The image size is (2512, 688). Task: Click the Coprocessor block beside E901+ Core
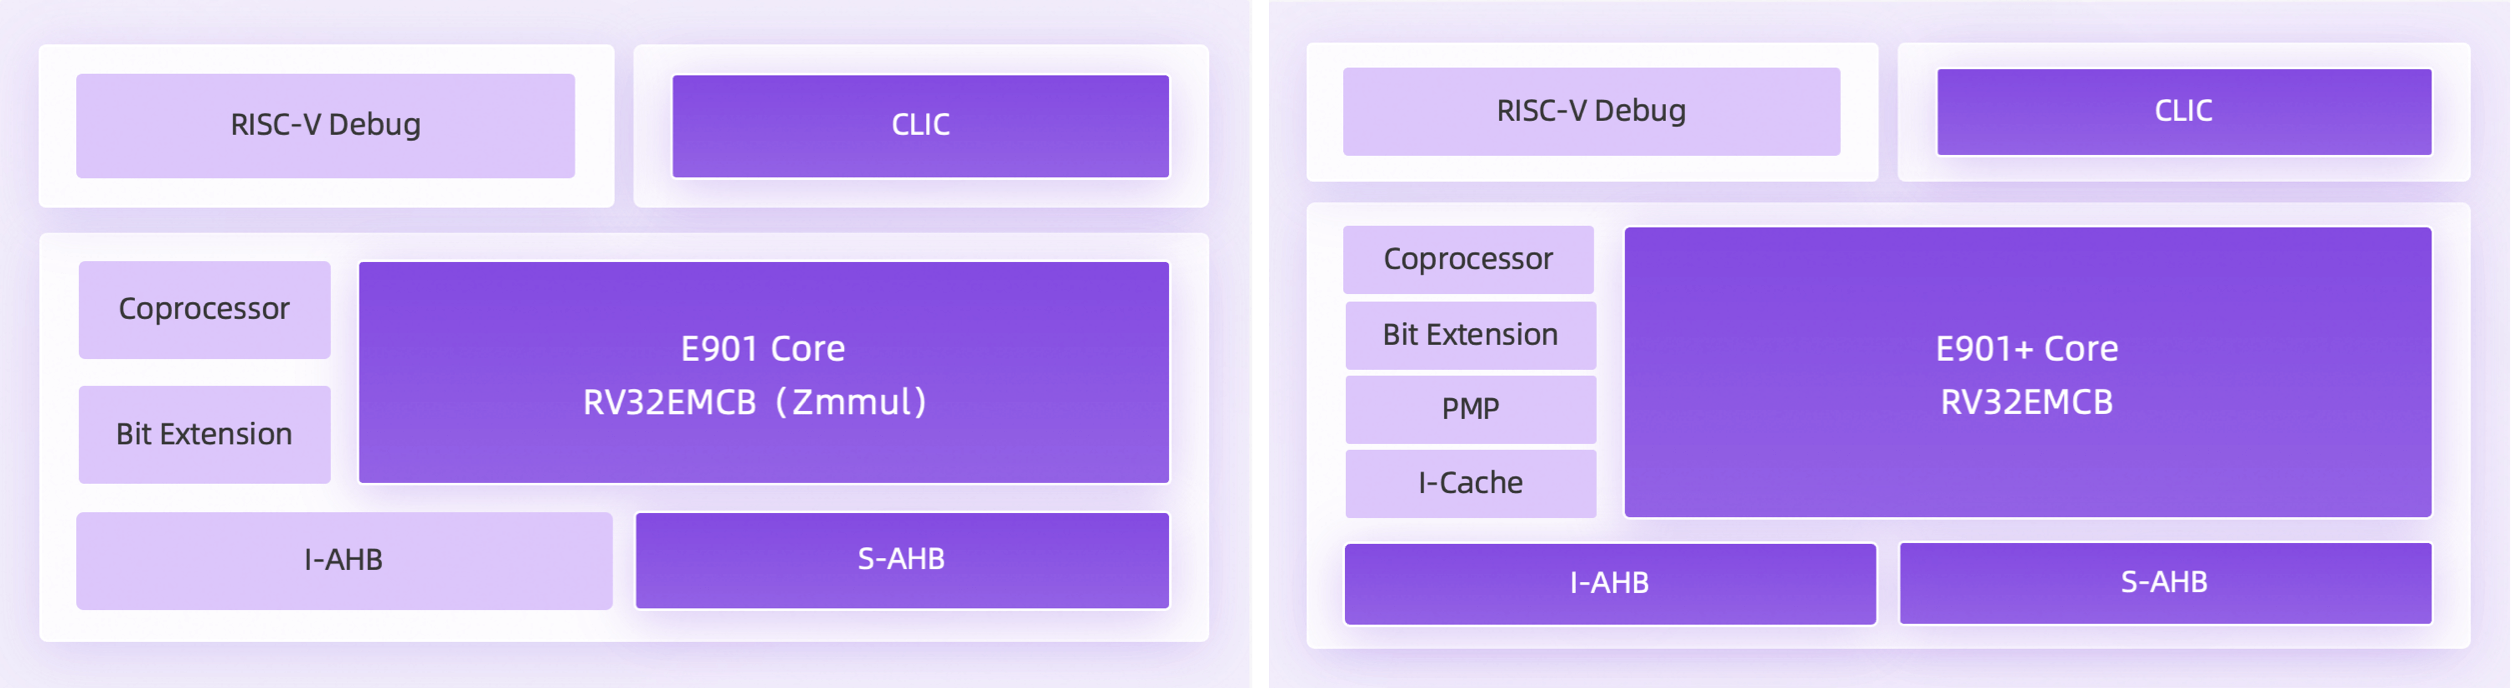pyautogui.click(x=1468, y=260)
